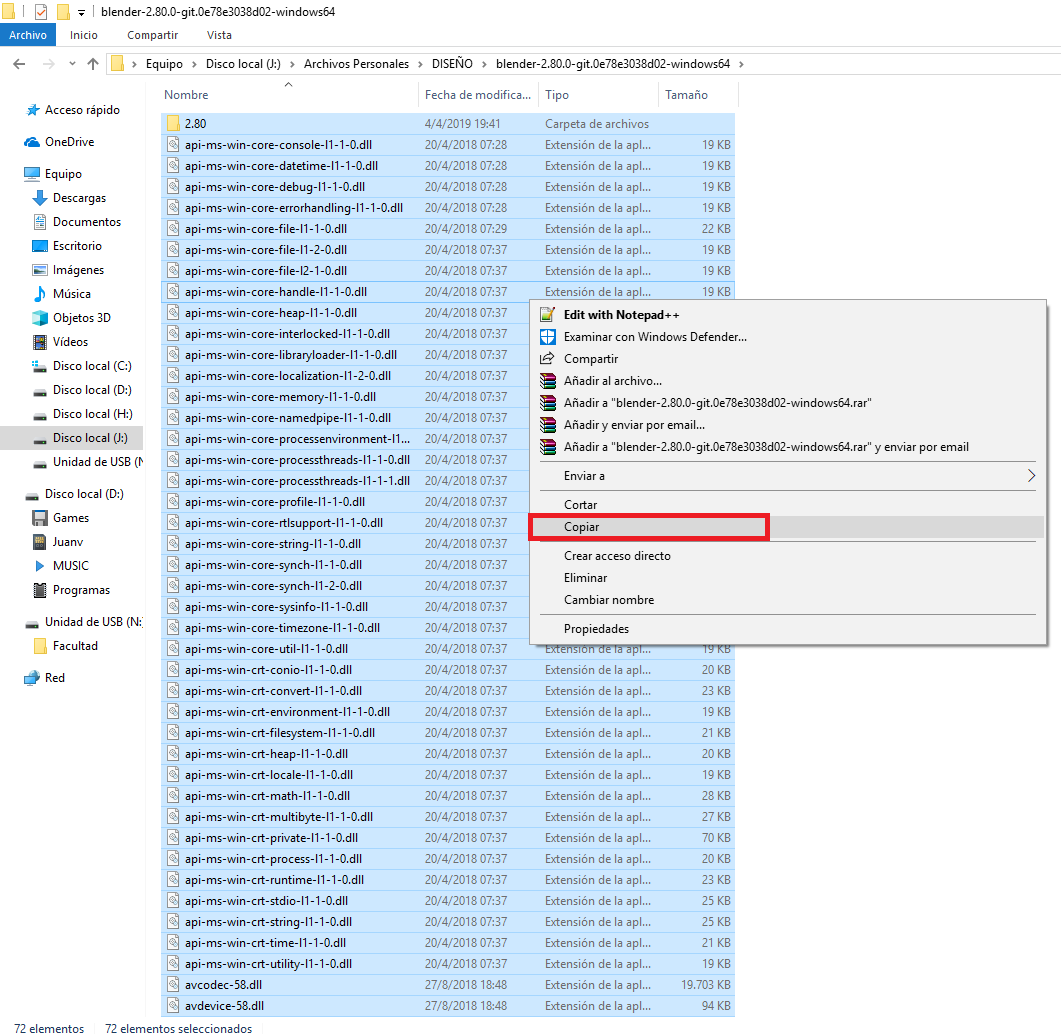Click the Vídeos film icon
The image size is (1061, 1036).
pyautogui.click(x=40, y=342)
